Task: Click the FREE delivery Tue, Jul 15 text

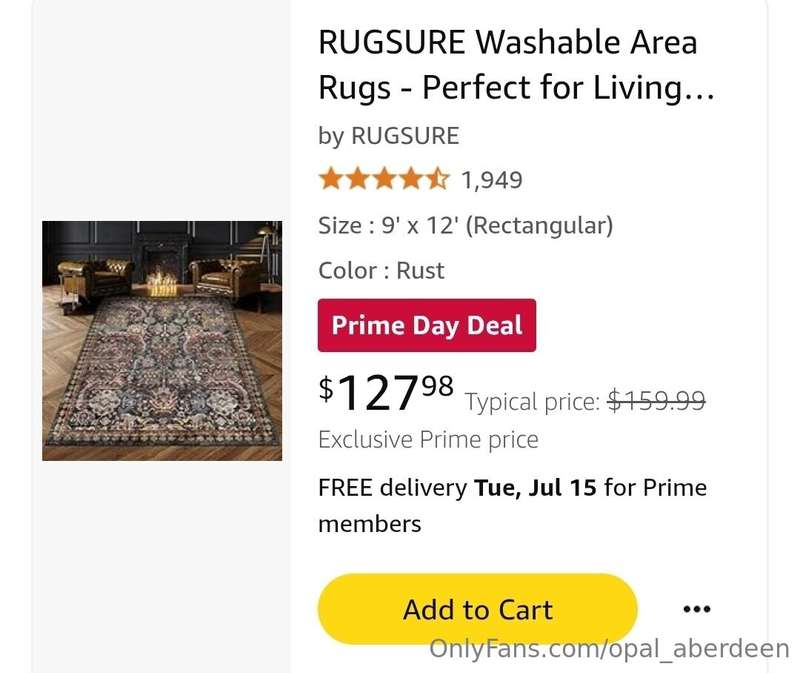Action: (x=457, y=488)
